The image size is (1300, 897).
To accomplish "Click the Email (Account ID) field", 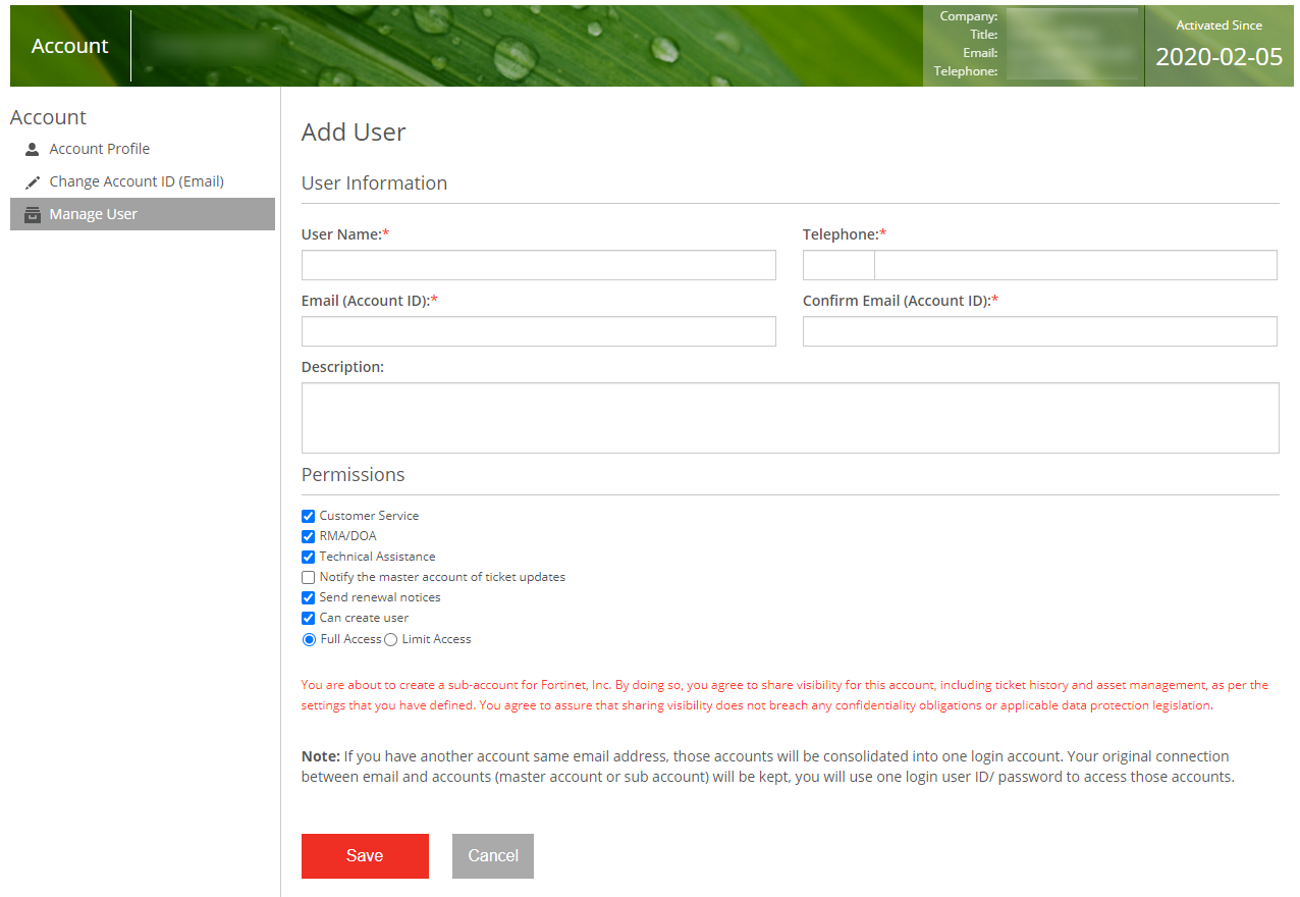I will pos(538,331).
